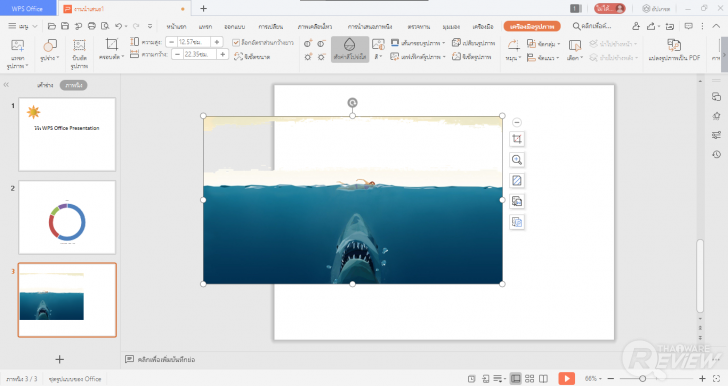Switch to reading view in the status bar
The image size is (728, 386).
pyautogui.click(x=543, y=379)
